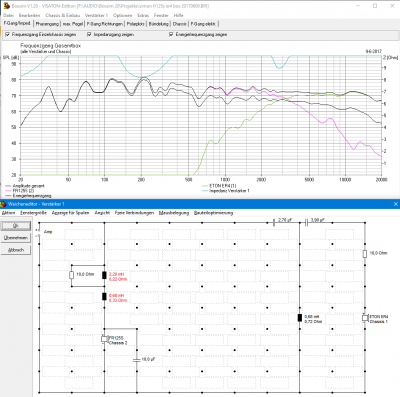Open the Anzeige für Spulen menu
Viewport: 400px width, 397px height.
click(70, 213)
